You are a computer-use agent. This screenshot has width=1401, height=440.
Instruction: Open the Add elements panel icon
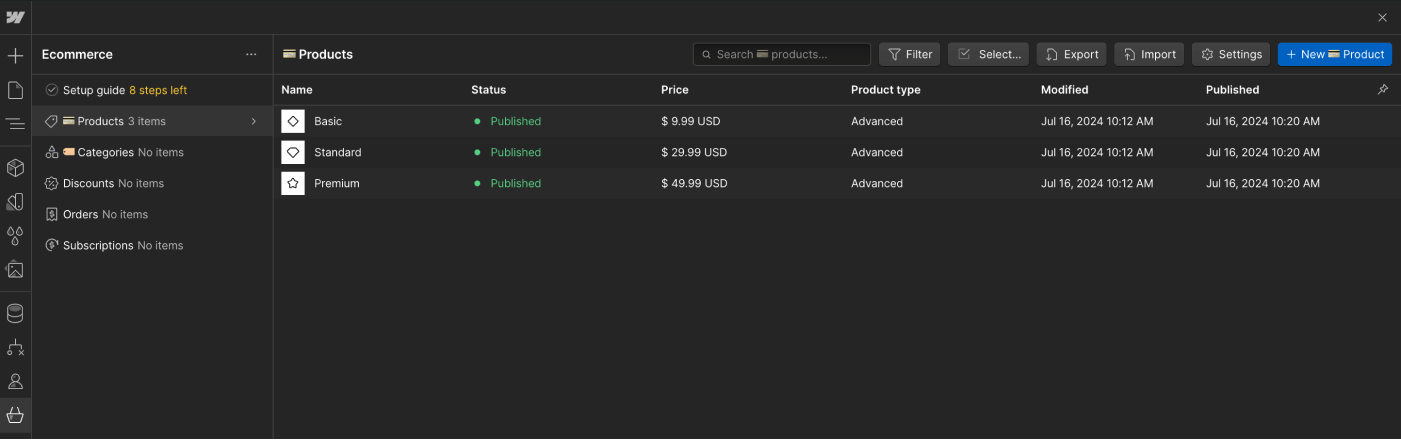(15, 56)
